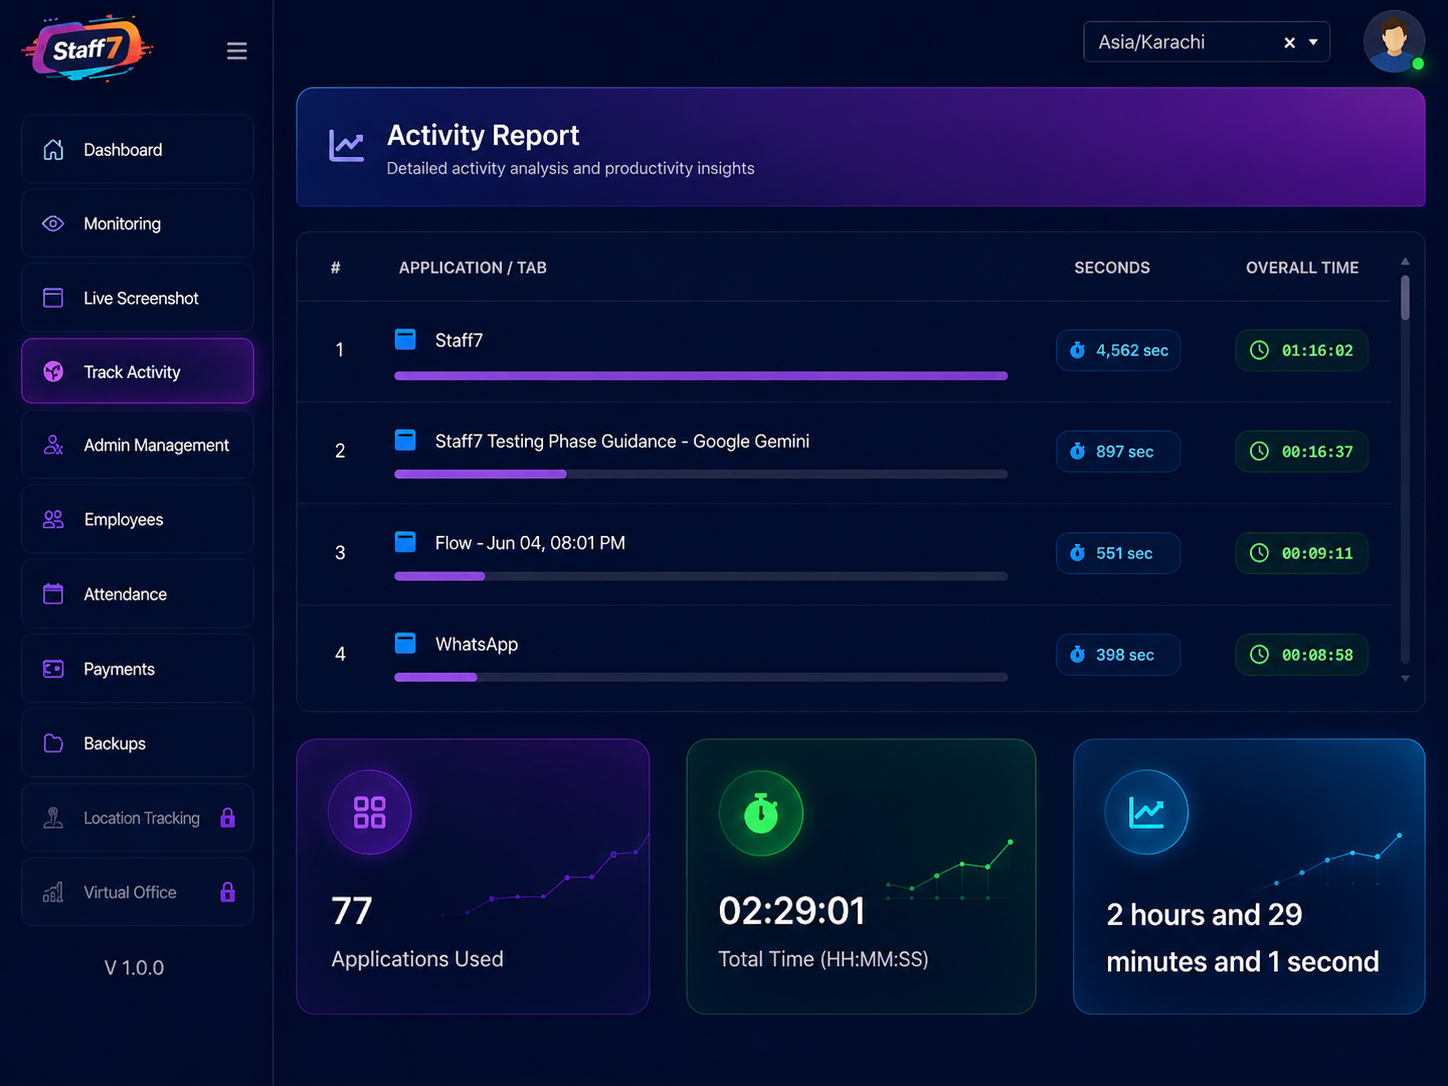The height and width of the screenshot is (1086, 1448).
Task: Click the Activity Report chart icon
Action: (347, 146)
